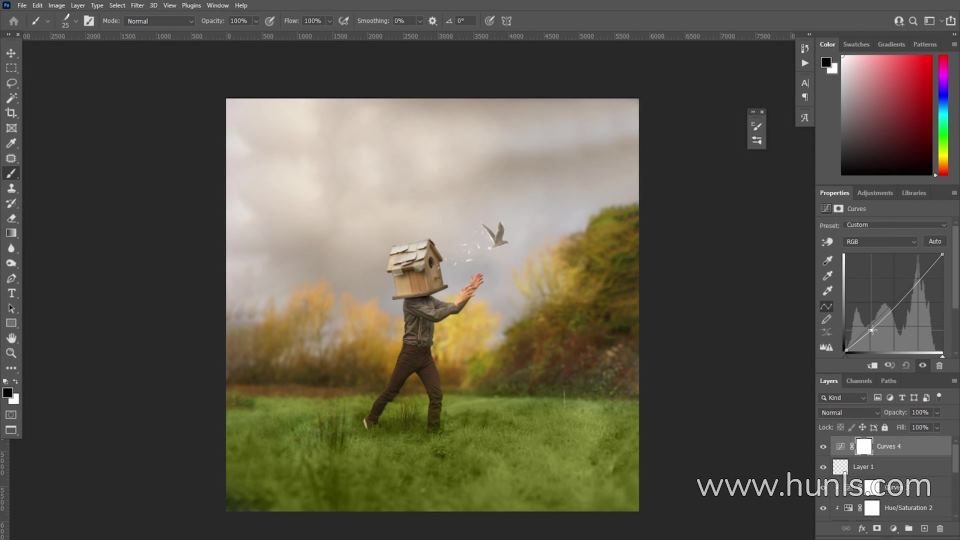Select the Horizontal Type tool
Image resolution: width=960 pixels, height=540 pixels.
12,293
